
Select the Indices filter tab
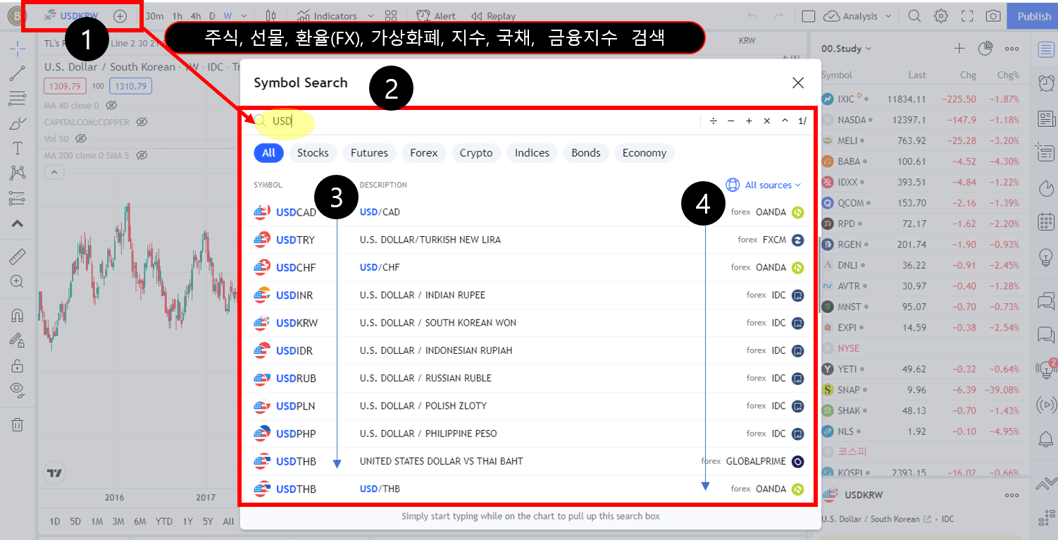(532, 153)
